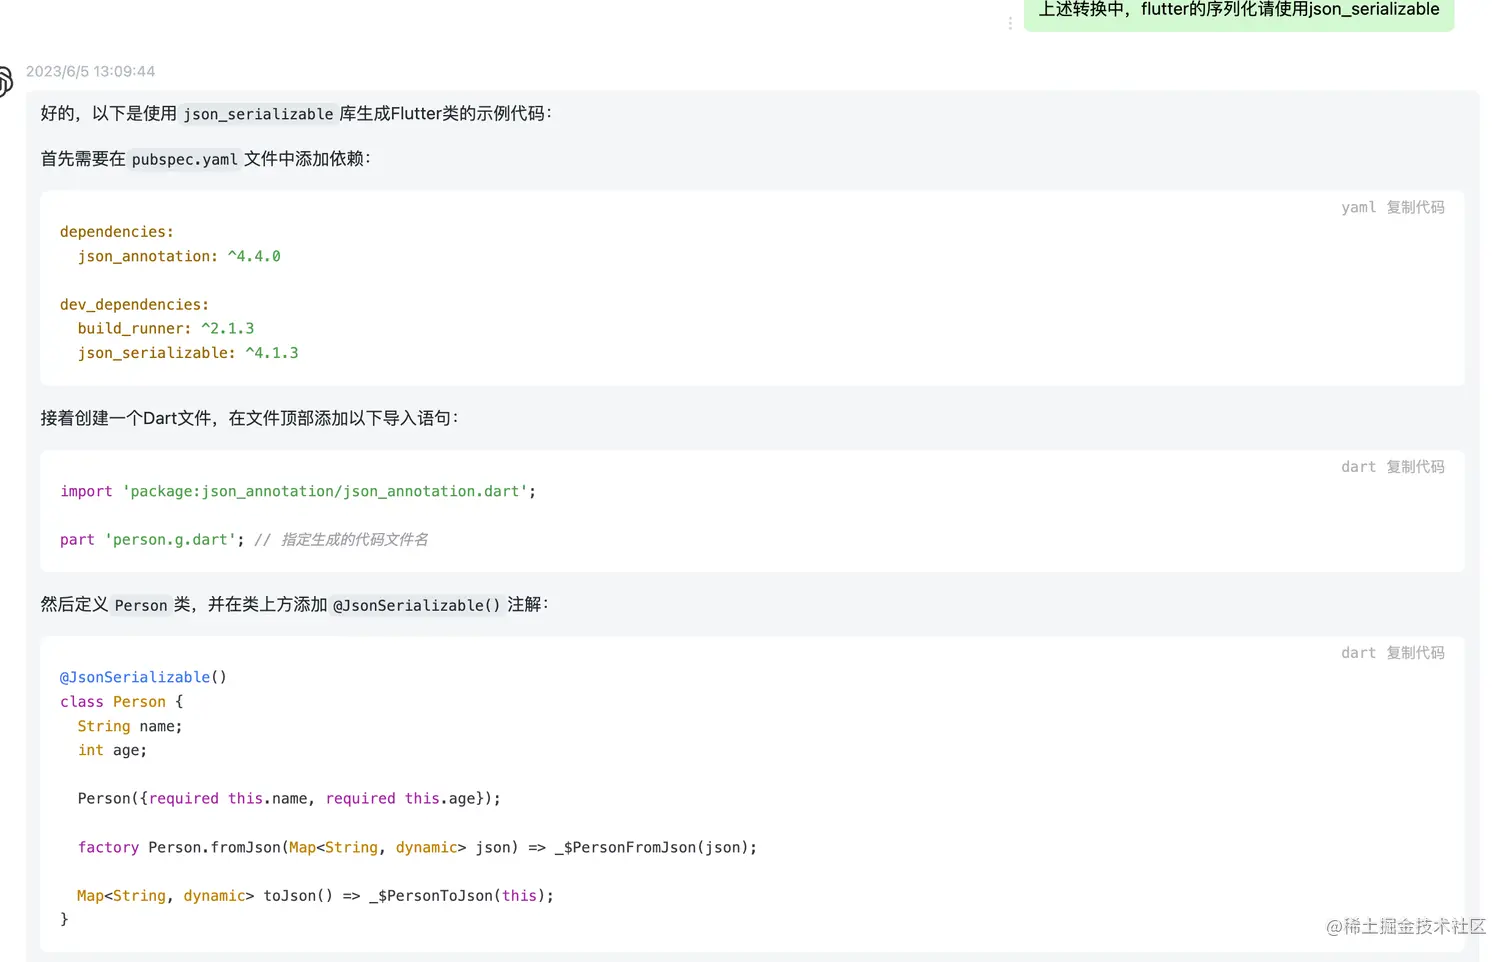The width and height of the screenshot is (1512, 962).
Task: Click the "dev_dependencies:" line
Action: click(x=135, y=304)
